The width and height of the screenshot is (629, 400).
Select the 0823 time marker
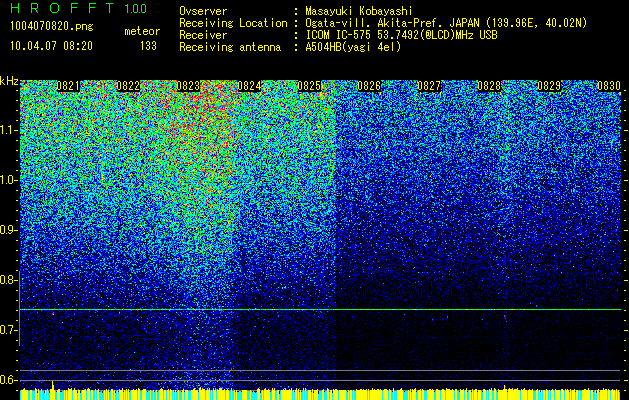click(x=188, y=86)
